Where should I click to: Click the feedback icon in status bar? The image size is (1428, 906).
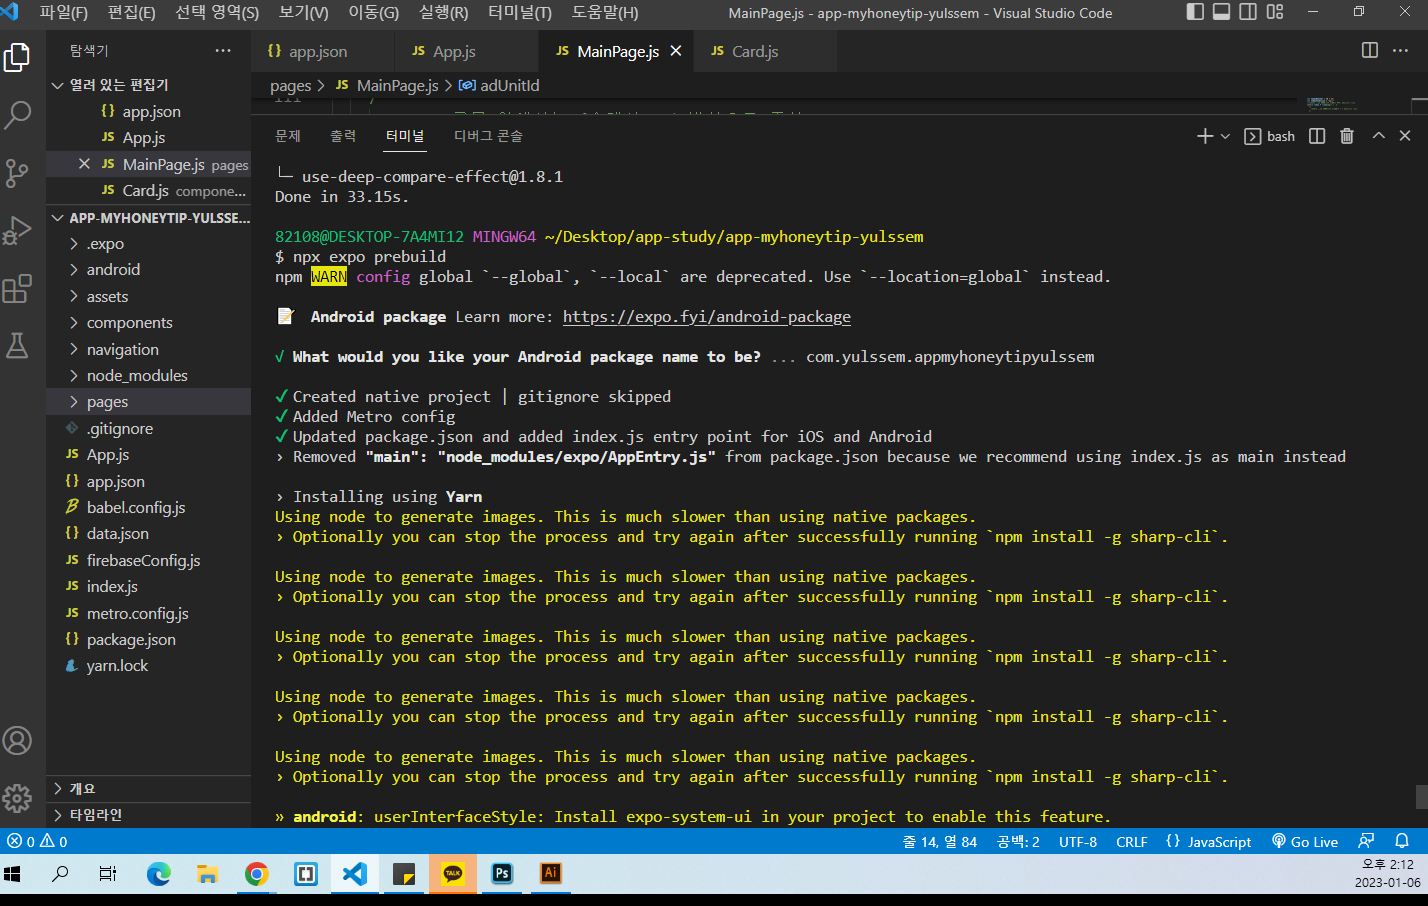coord(1366,842)
